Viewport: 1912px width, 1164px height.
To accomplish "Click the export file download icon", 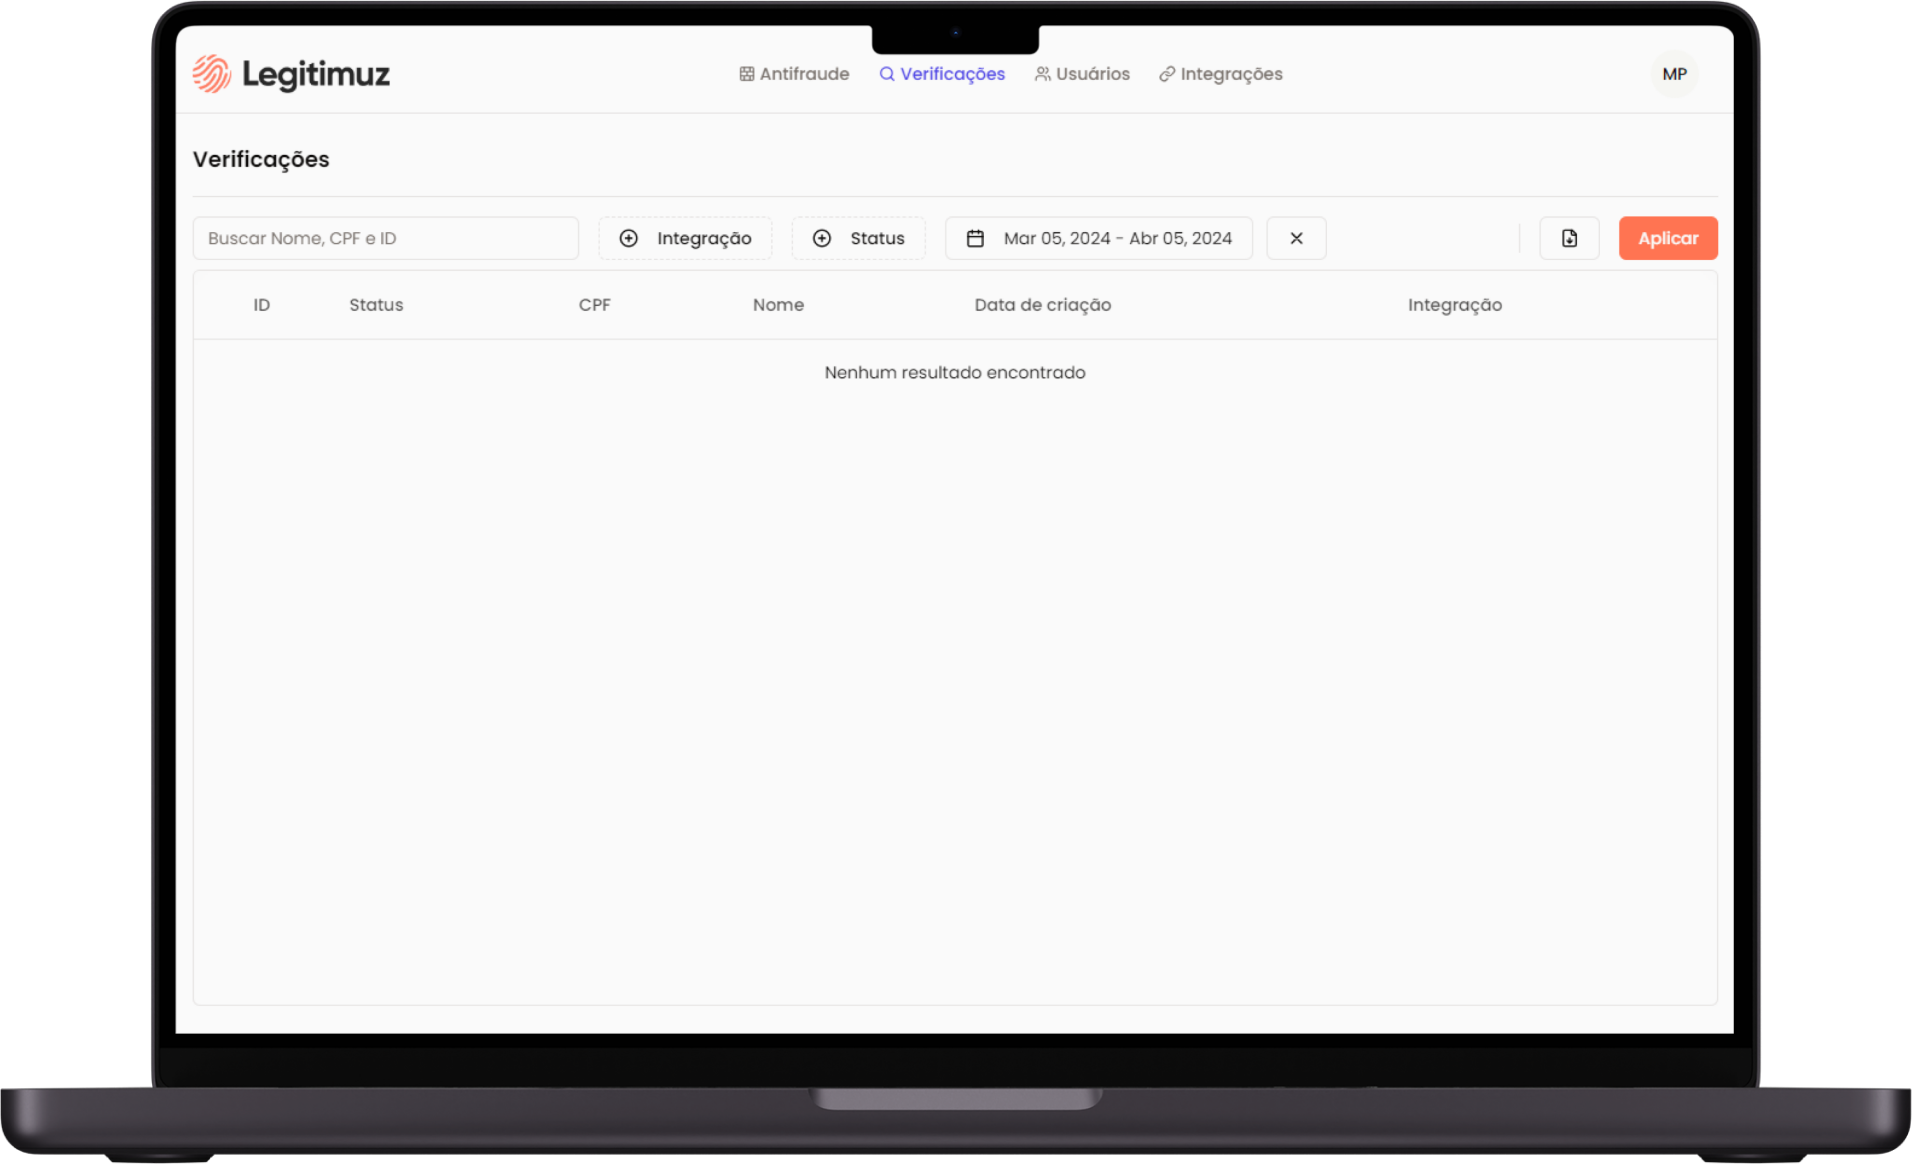I will click(1569, 238).
